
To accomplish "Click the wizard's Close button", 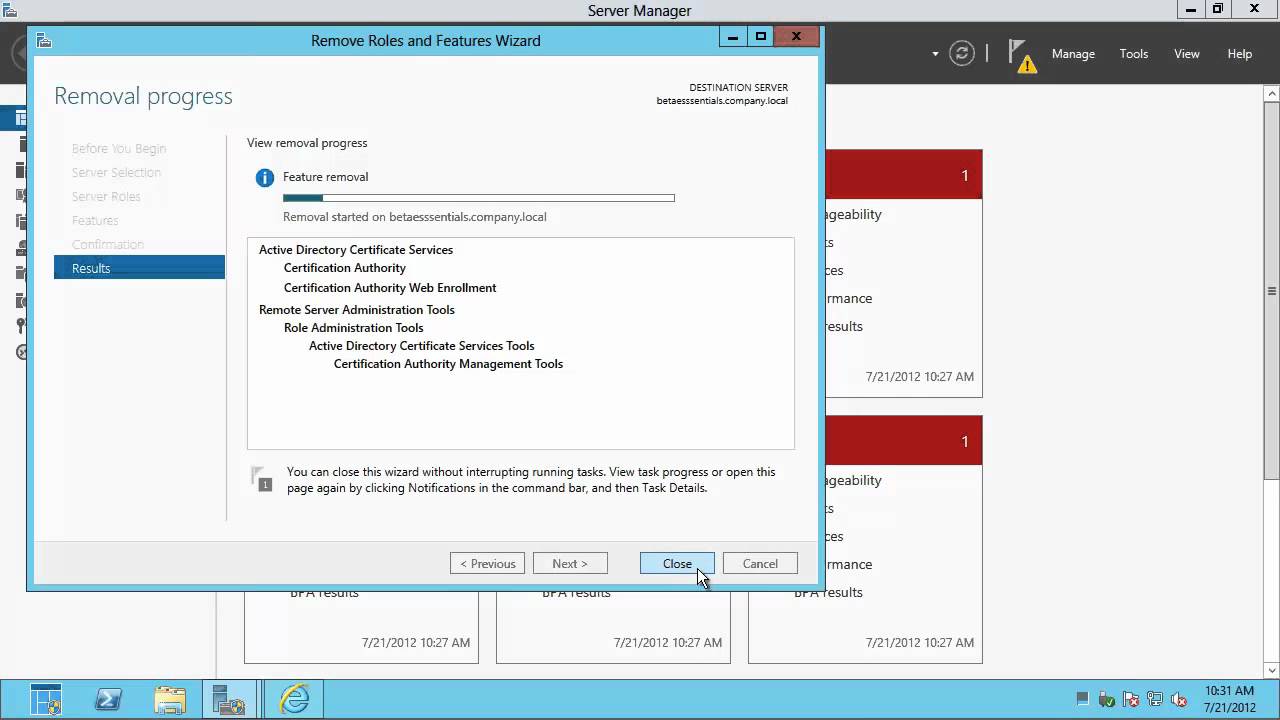I will pyautogui.click(x=677, y=564).
